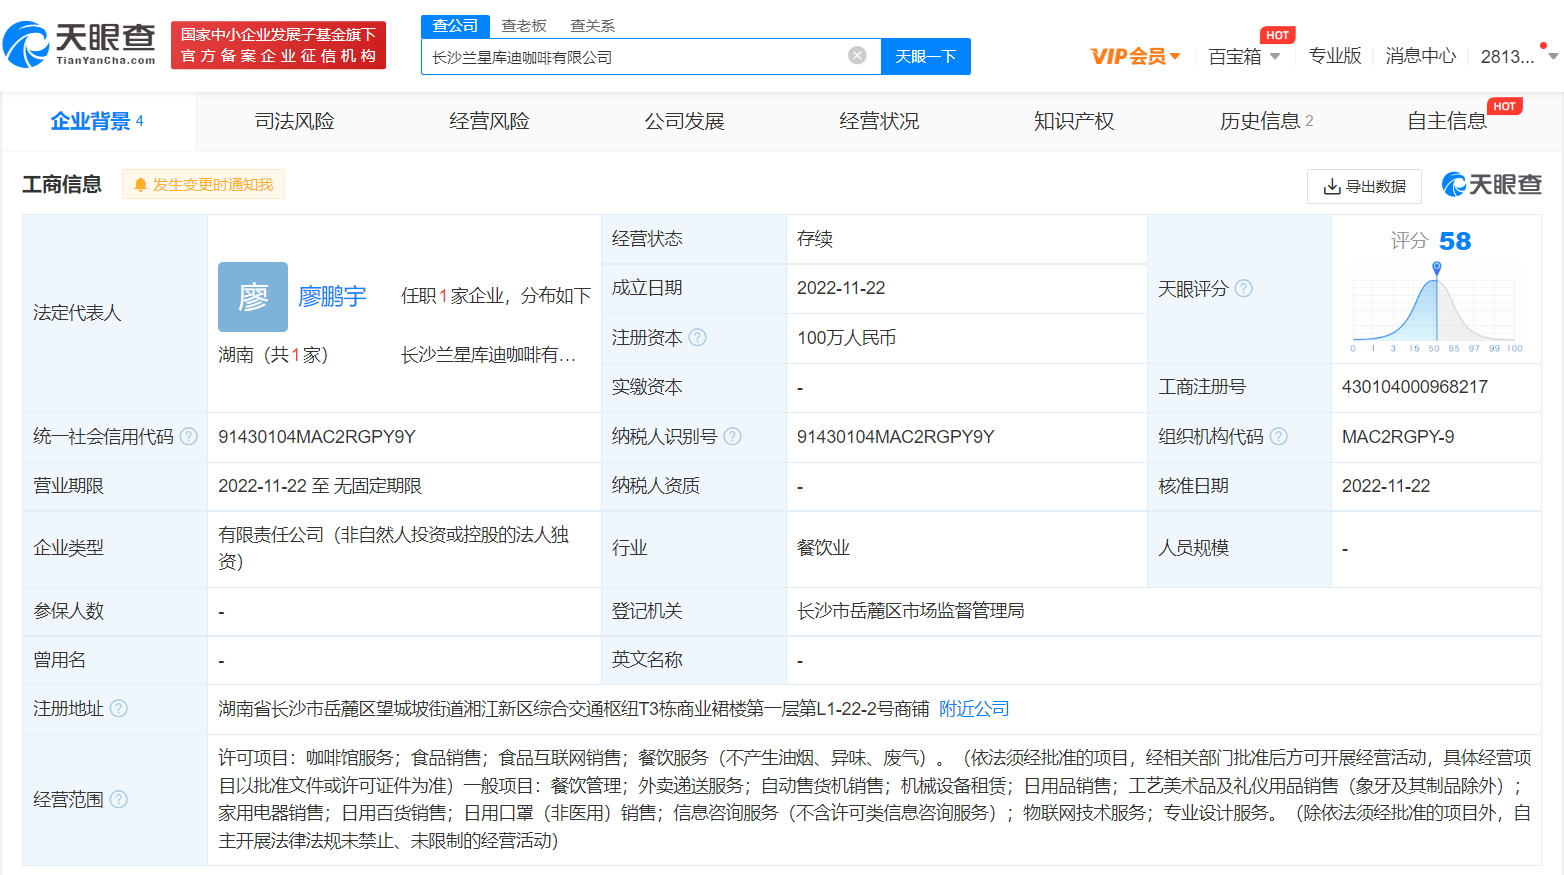This screenshot has height=875, width=1564.
Task: Open the account 2813... dropdown
Action: (1518, 57)
